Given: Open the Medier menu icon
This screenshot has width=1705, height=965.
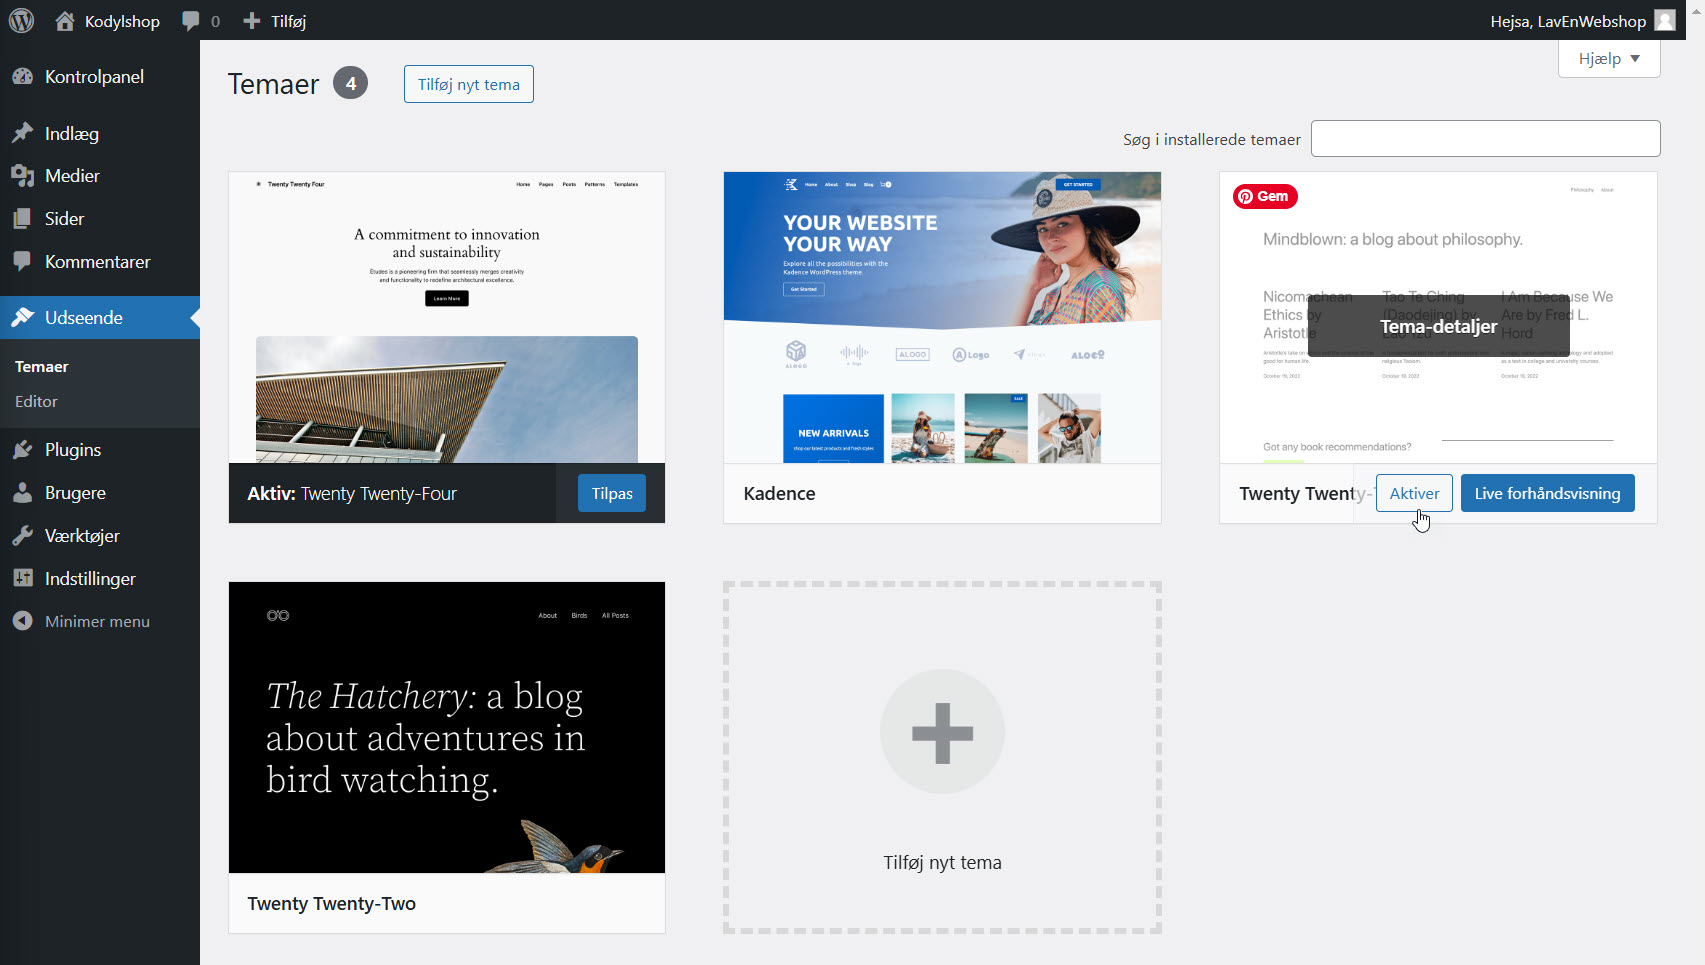Looking at the screenshot, I should [x=23, y=176].
